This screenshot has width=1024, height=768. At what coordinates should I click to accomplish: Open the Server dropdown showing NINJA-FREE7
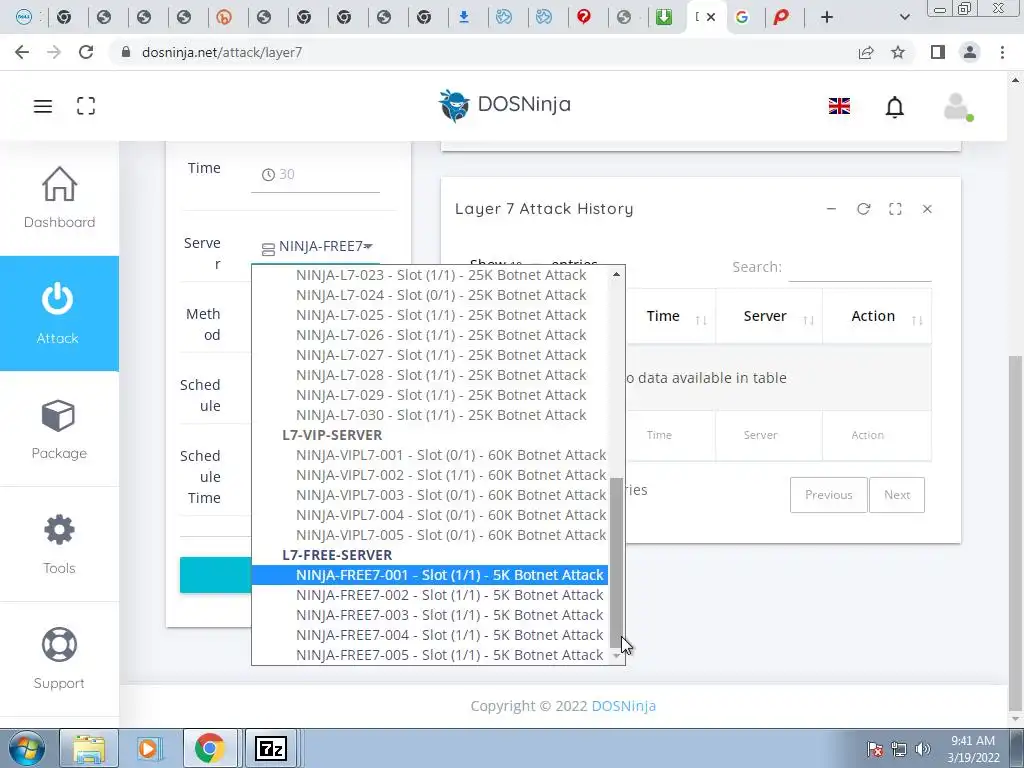coord(317,247)
